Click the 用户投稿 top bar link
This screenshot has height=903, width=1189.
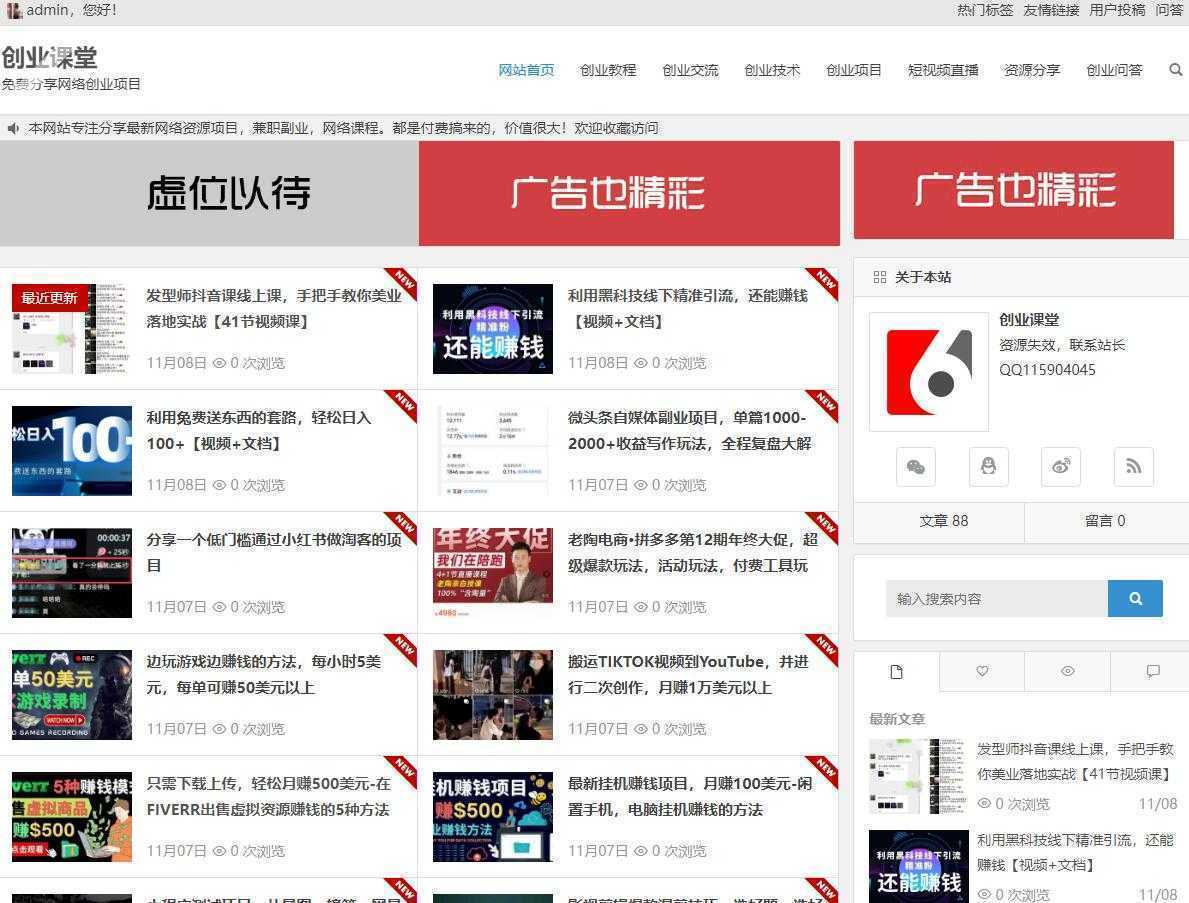click(1117, 10)
